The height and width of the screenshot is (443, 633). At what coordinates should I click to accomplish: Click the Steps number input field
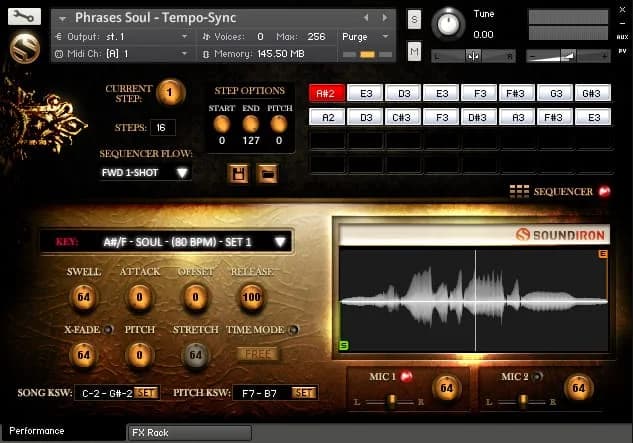pyautogui.click(x=162, y=128)
